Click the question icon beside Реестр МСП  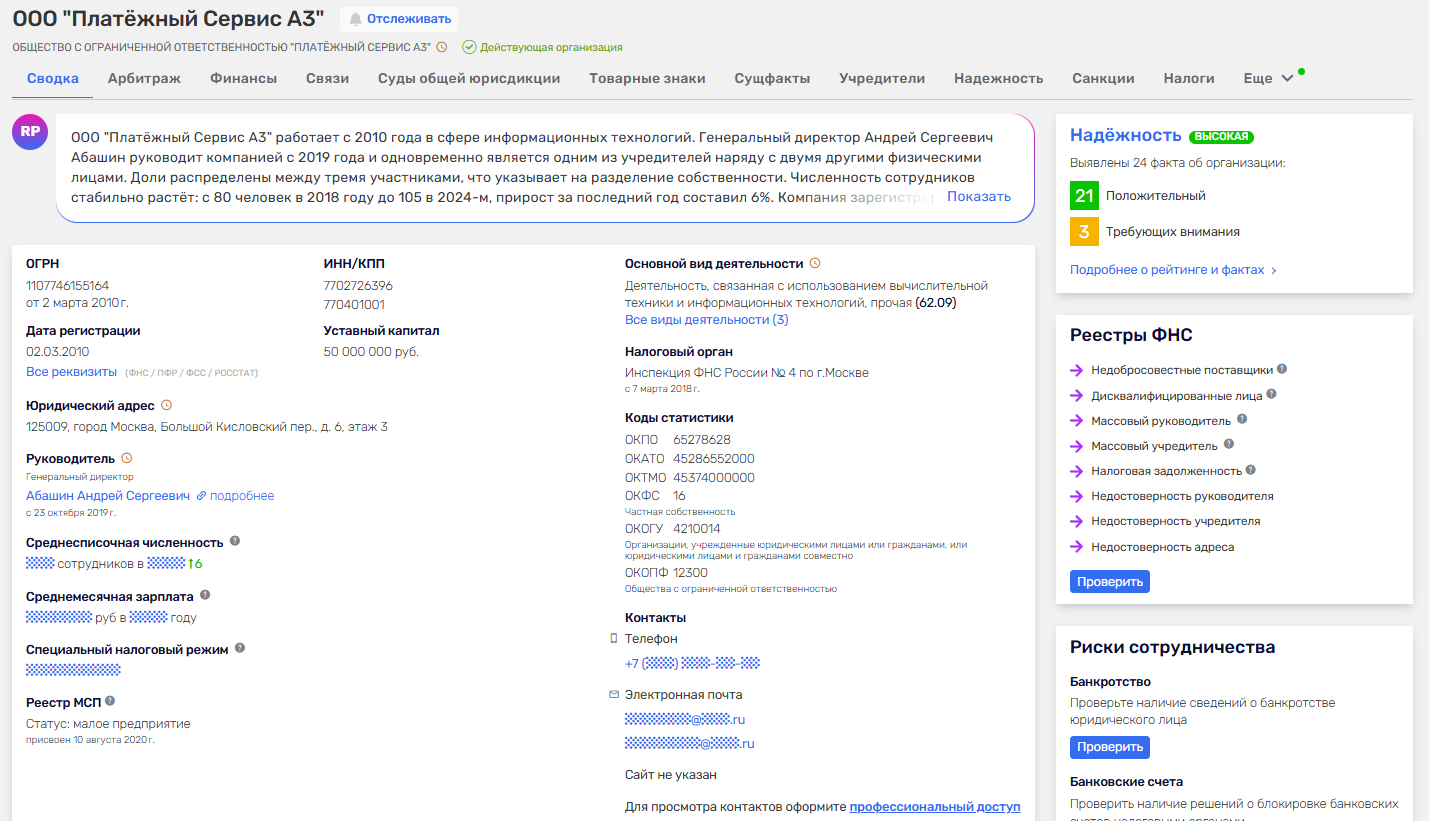(110, 701)
